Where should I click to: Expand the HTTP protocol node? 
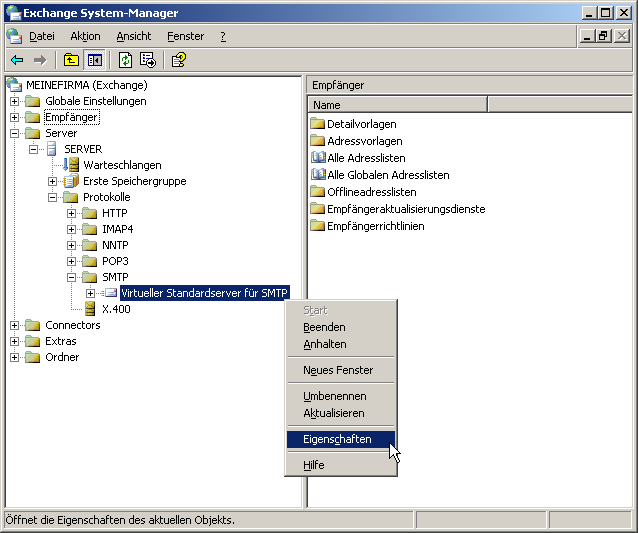click(x=71, y=213)
